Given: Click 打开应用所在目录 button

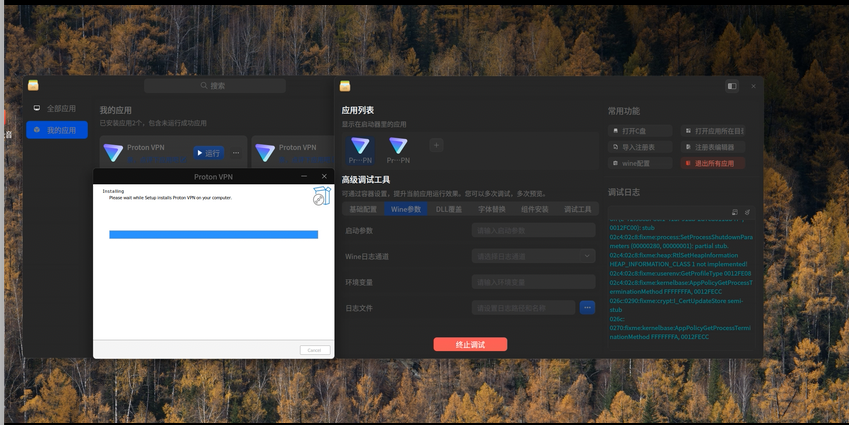Looking at the screenshot, I should coord(713,131).
